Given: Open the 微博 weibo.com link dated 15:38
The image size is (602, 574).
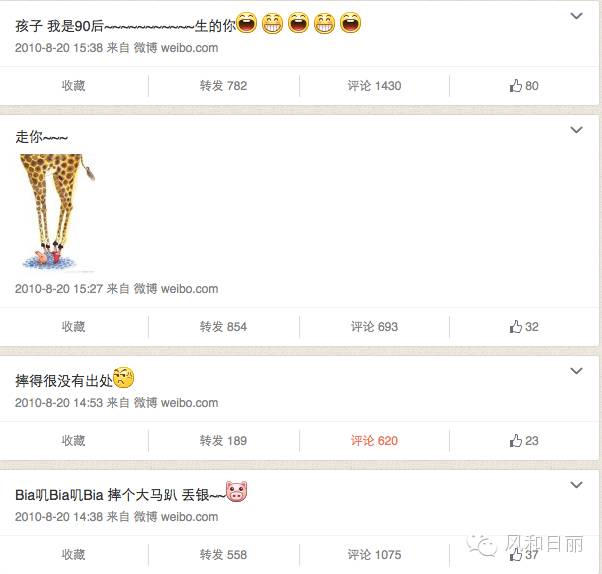Looking at the screenshot, I should point(176,48).
